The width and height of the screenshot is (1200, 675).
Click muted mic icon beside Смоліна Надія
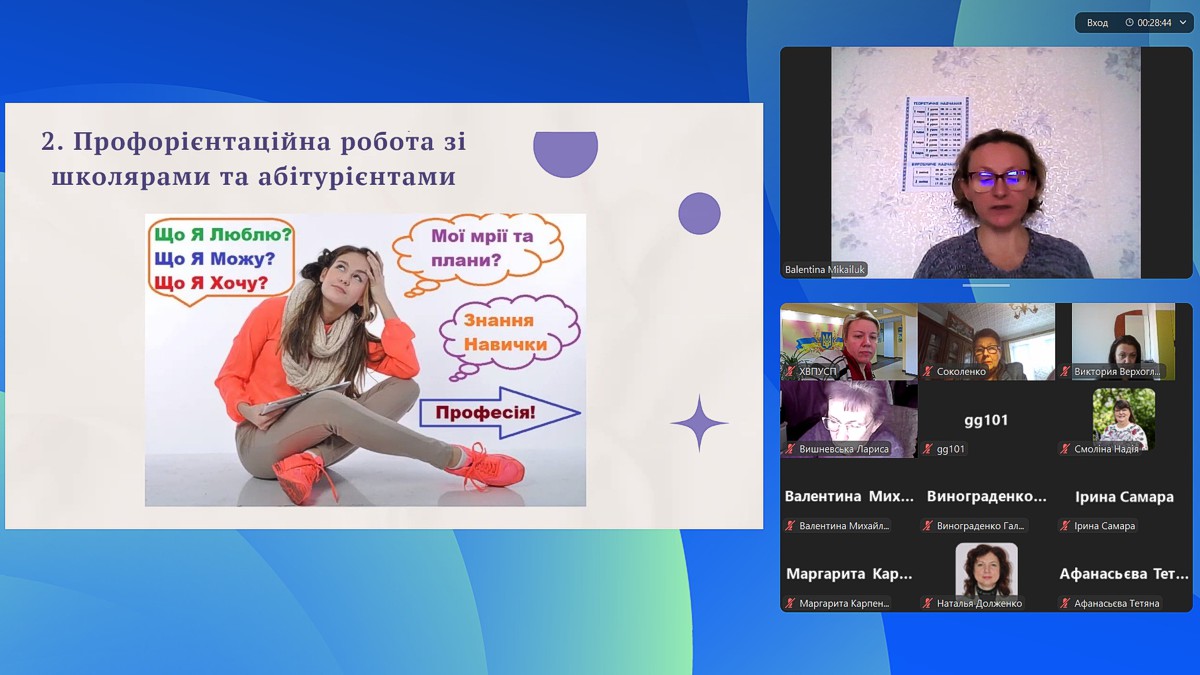(x=1066, y=449)
